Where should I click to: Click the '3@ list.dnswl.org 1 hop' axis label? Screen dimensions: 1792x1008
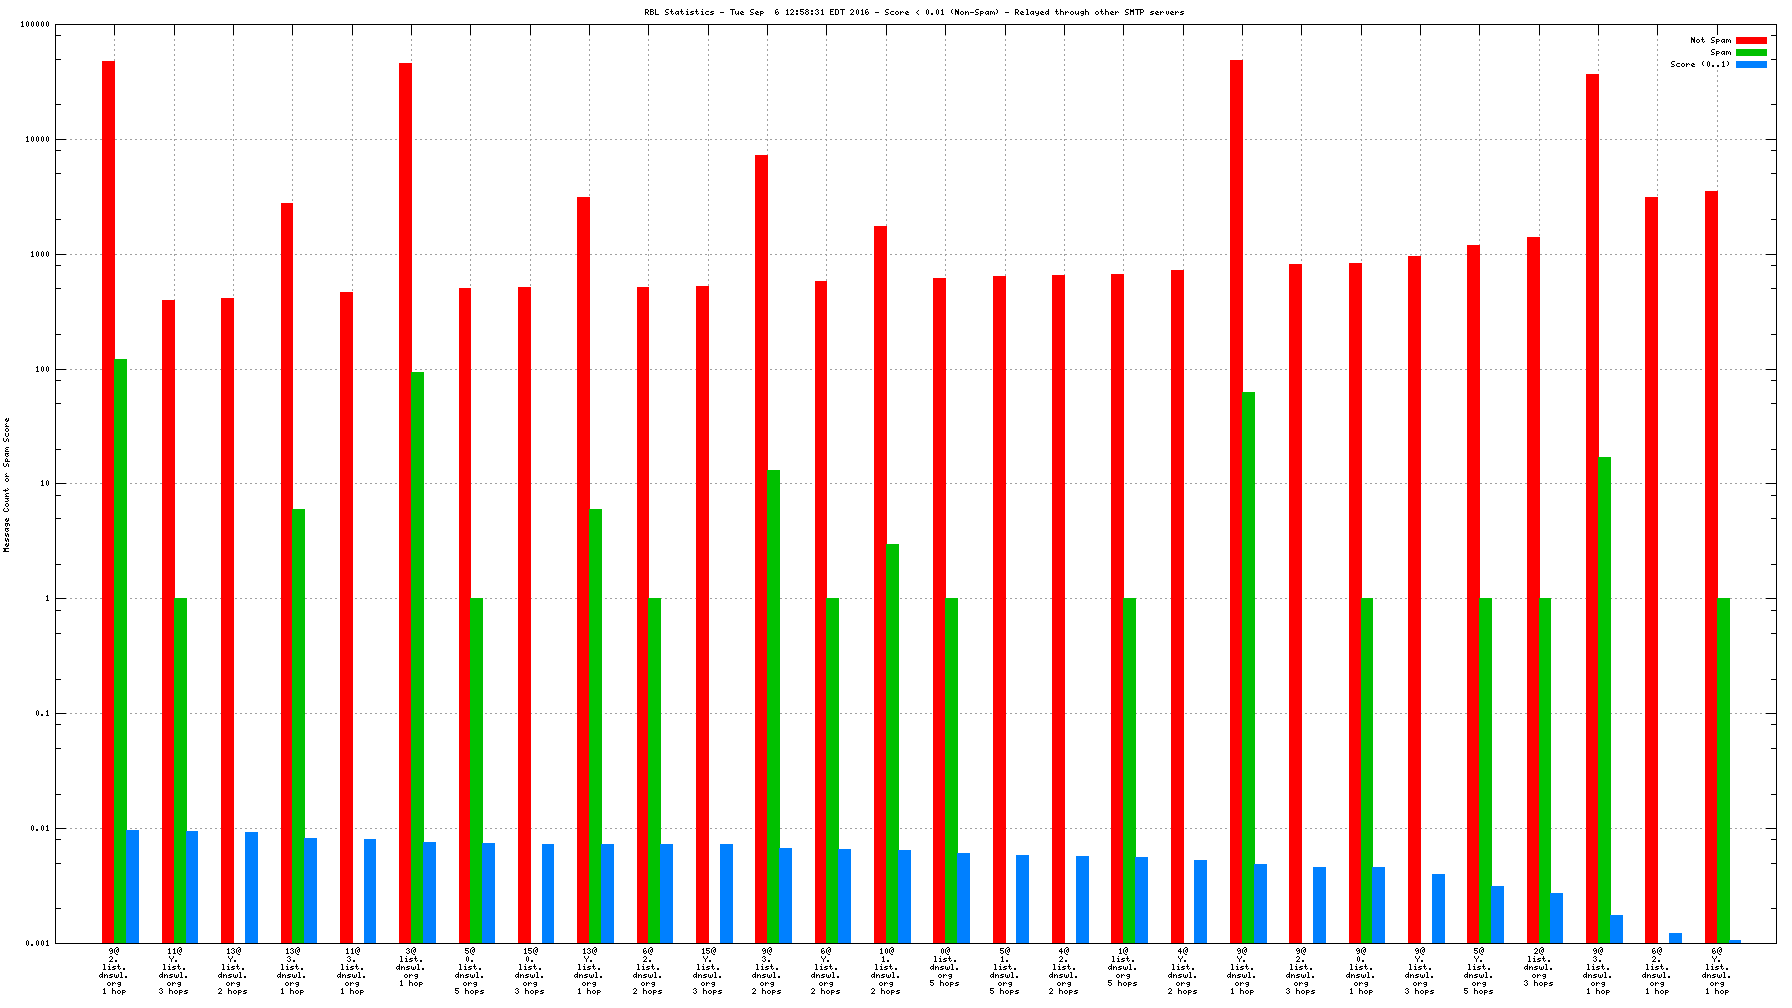tap(411, 967)
